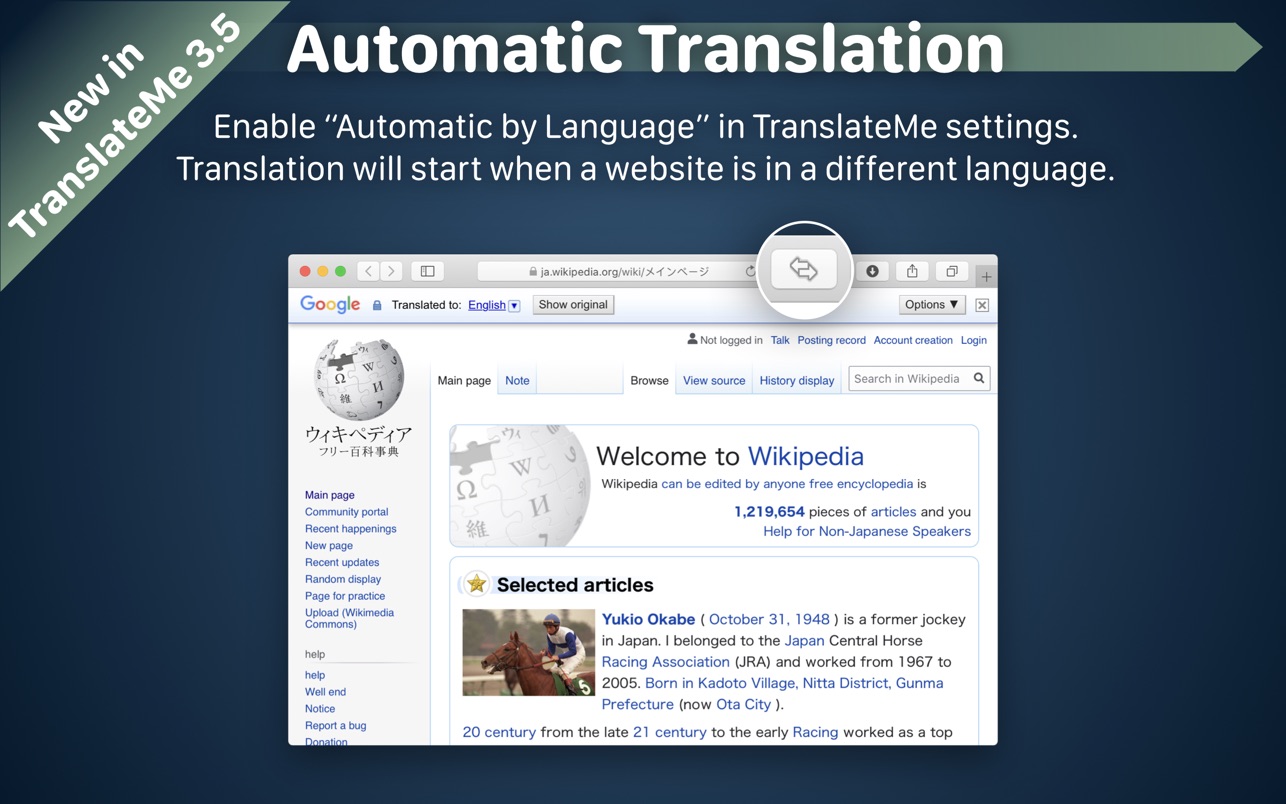Open Main page in the sidebar
This screenshot has width=1286, height=804.
(330, 495)
